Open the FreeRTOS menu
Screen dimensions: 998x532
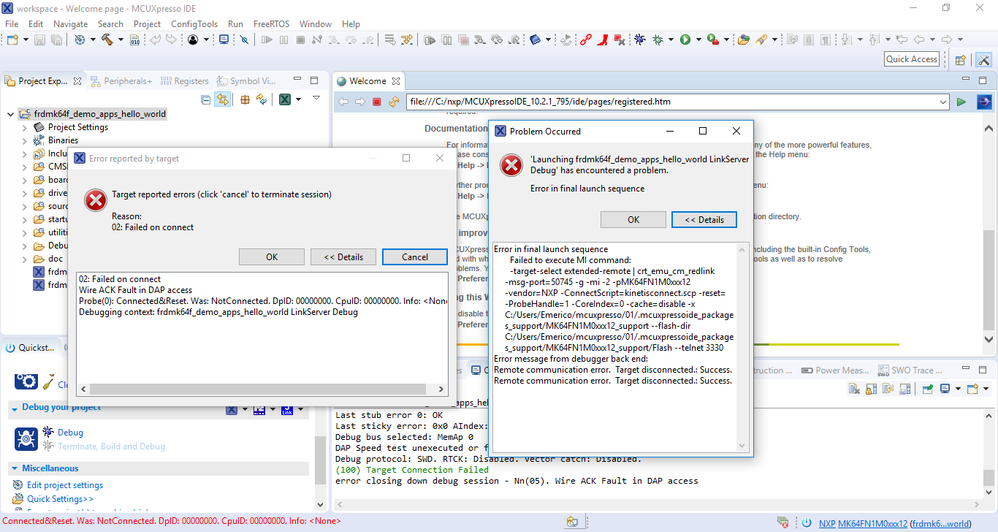(271, 24)
